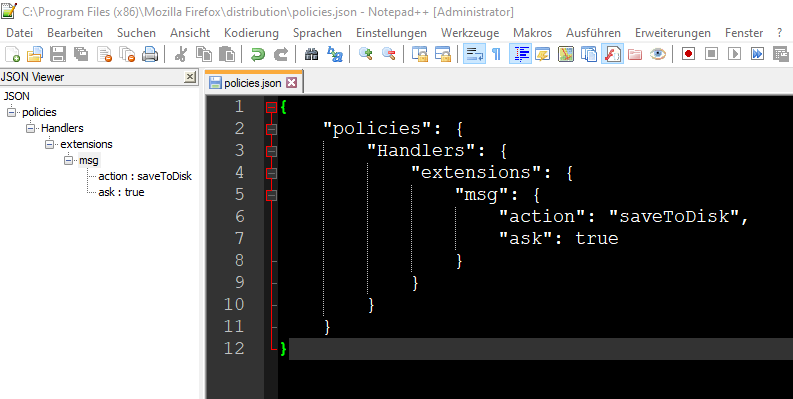The width and height of the screenshot is (793, 399).
Task: Select the JSON root tree item
Action: pos(17,96)
